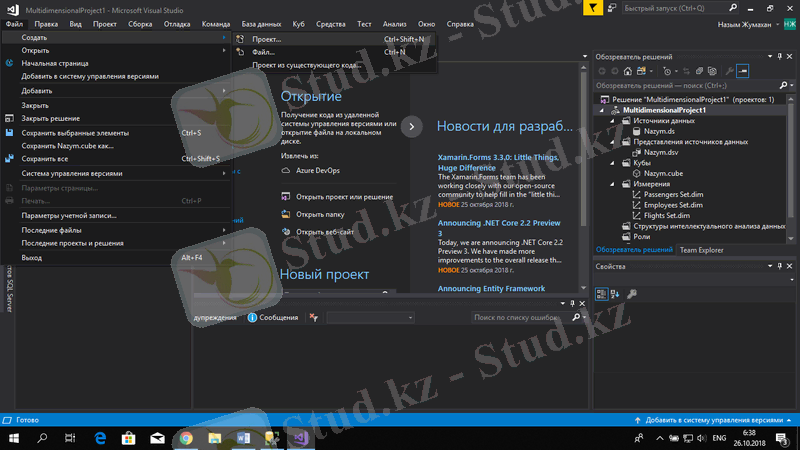800x450 pixels.
Task: Click the categorized view icon in Properties panel
Action: [602, 293]
